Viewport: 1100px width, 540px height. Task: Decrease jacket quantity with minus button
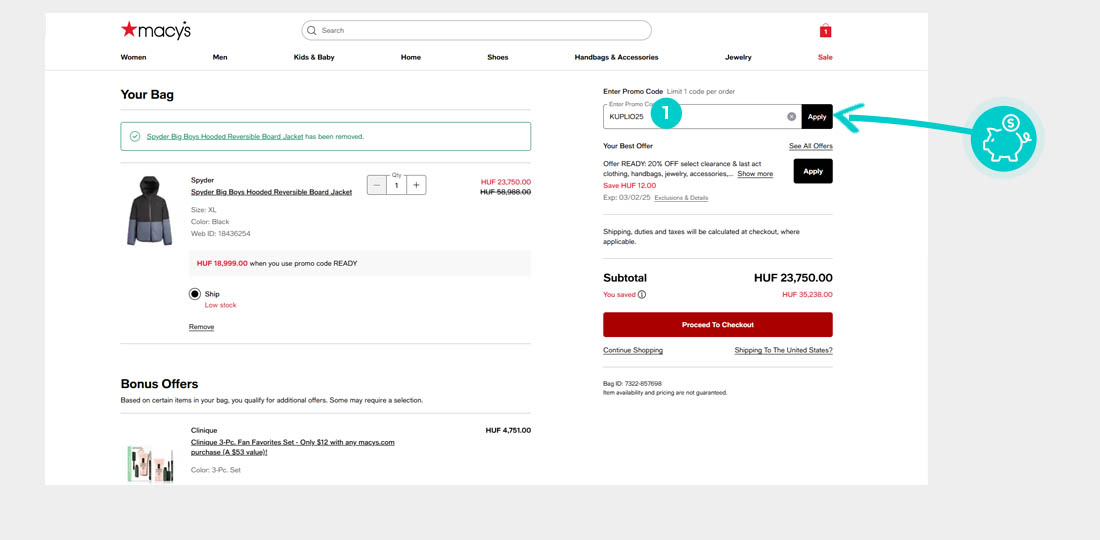coord(376,185)
